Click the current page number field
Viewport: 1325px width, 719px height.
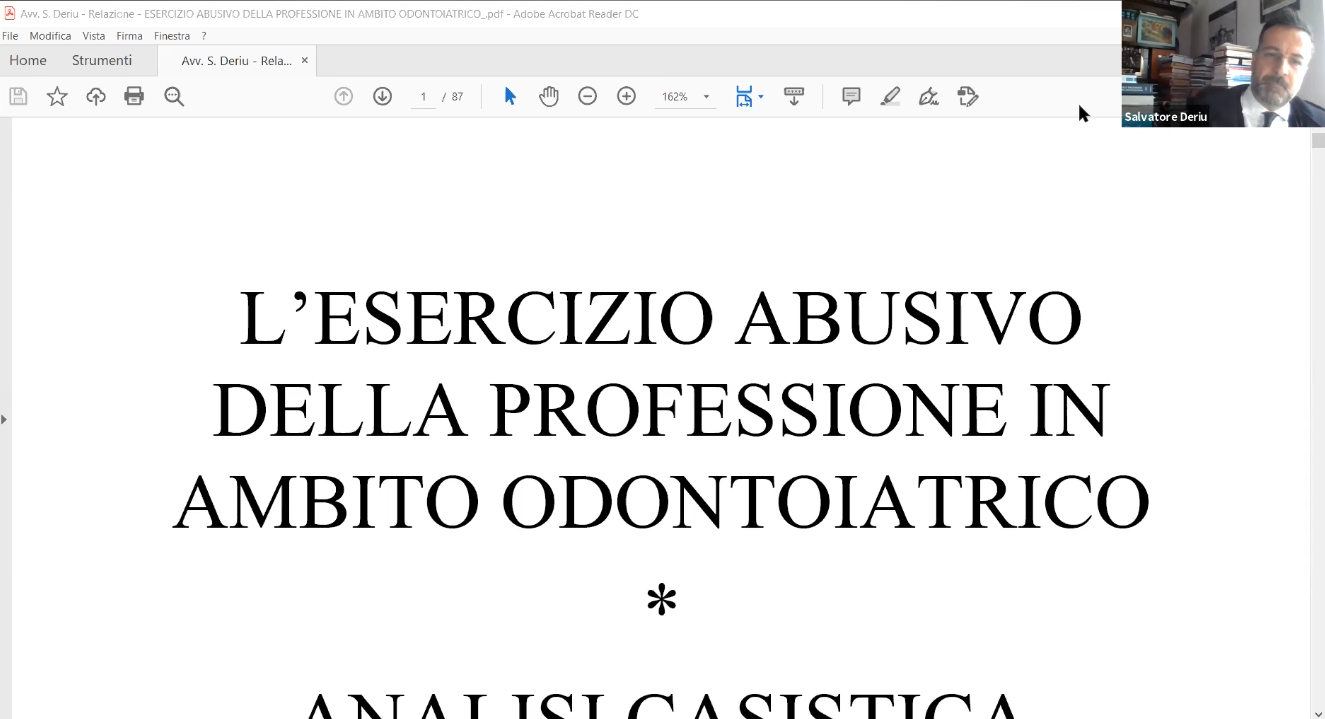click(423, 97)
